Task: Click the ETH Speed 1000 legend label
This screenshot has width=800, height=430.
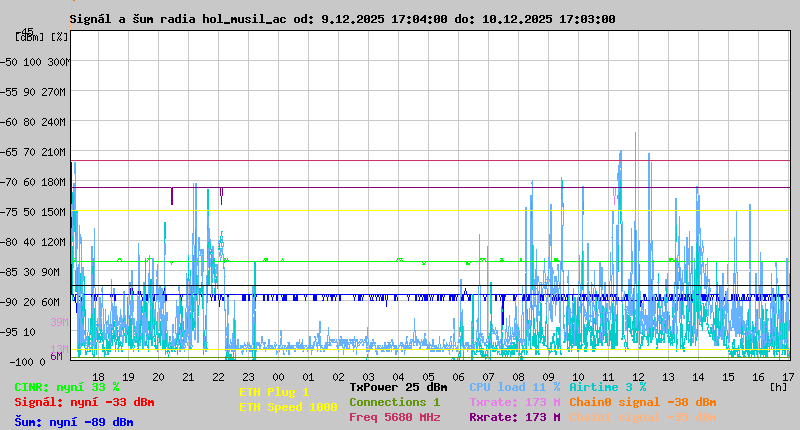Action: click(288, 407)
